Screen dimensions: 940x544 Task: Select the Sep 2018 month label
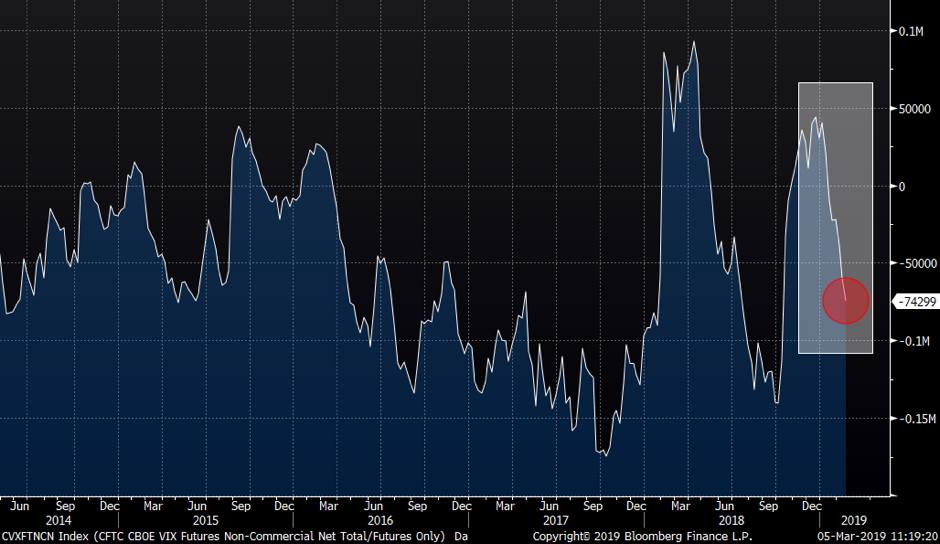(x=769, y=506)
